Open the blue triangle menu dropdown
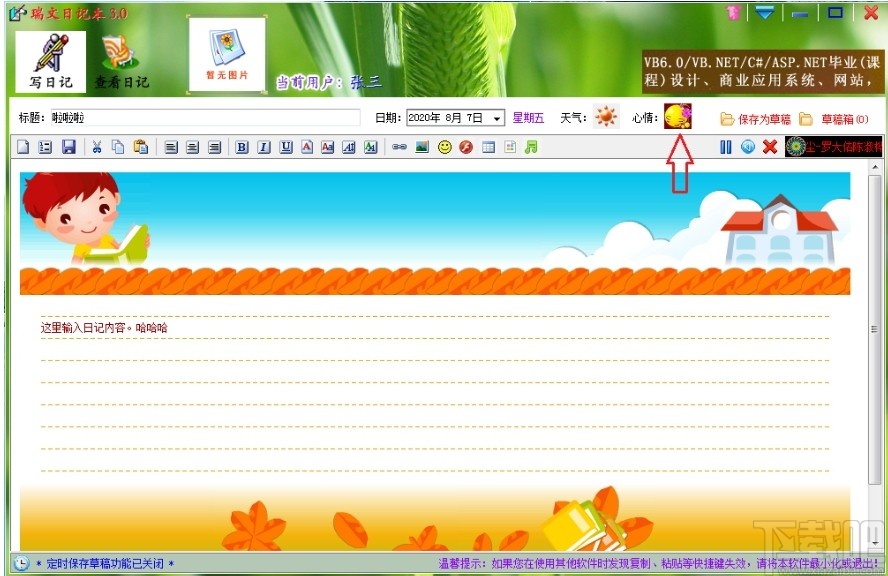Screen dimensions: 888x576 pyautogui.click(x=765, y=12)
